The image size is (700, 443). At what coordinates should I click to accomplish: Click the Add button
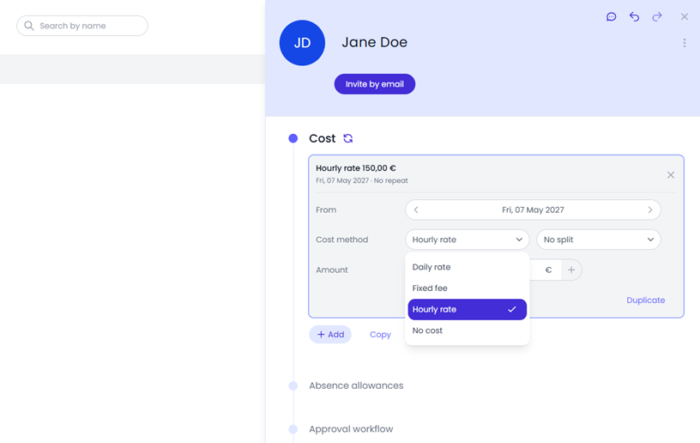(330, 334)
